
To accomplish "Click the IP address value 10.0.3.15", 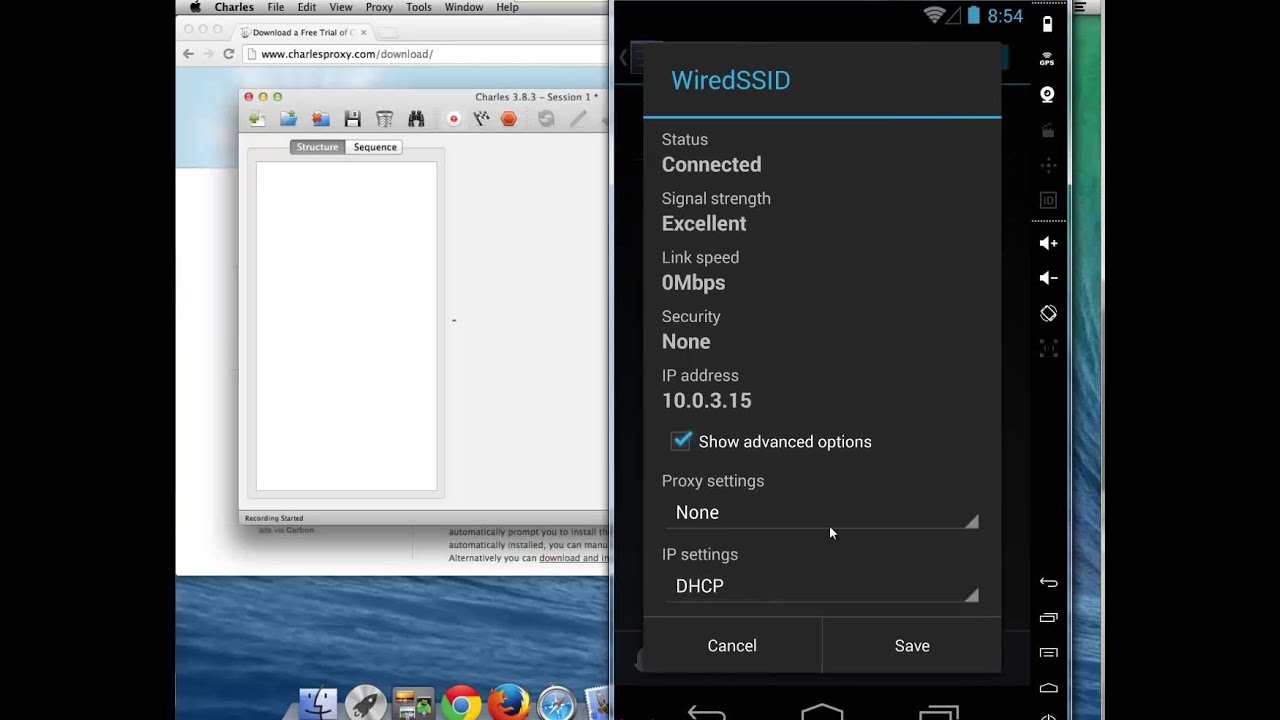I will coord(707,401).
